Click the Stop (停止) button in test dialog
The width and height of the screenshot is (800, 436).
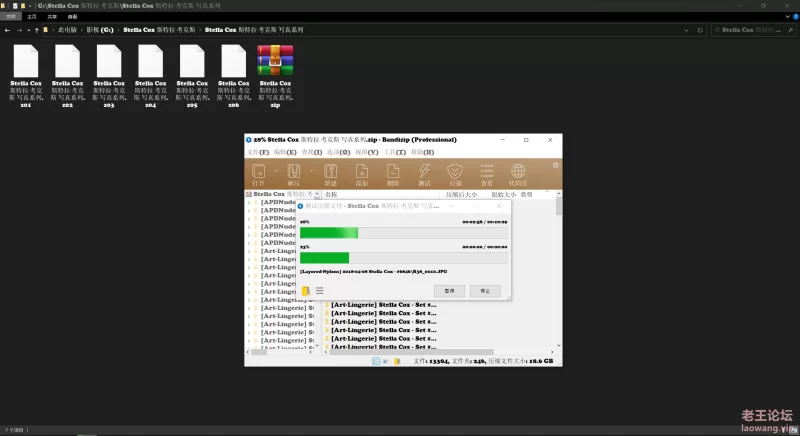click(485, 291)
